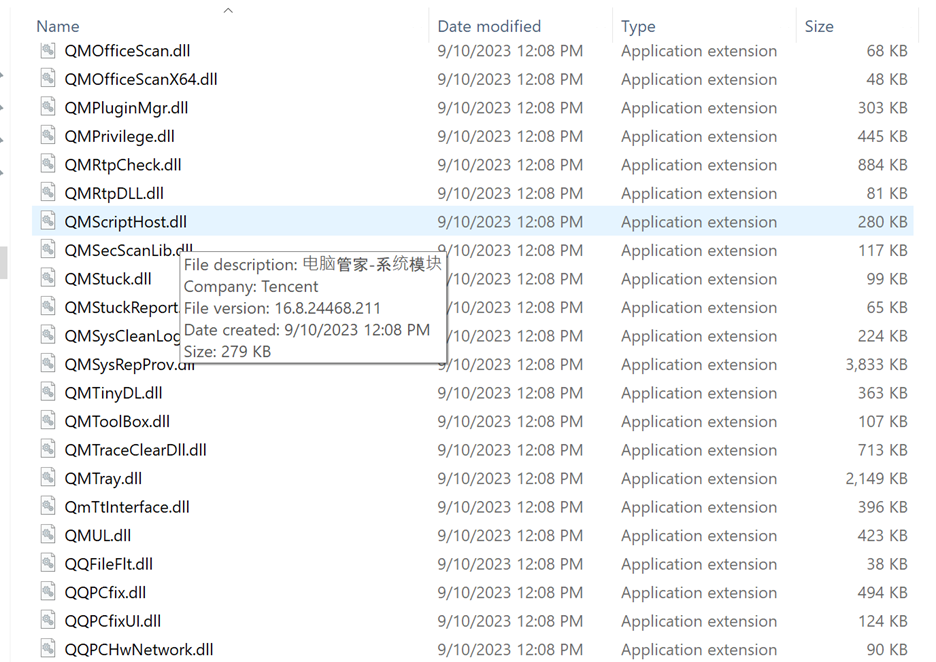Click the QMOfficeScan.dll file icon
936x662 pixels.
click(48, 50)
